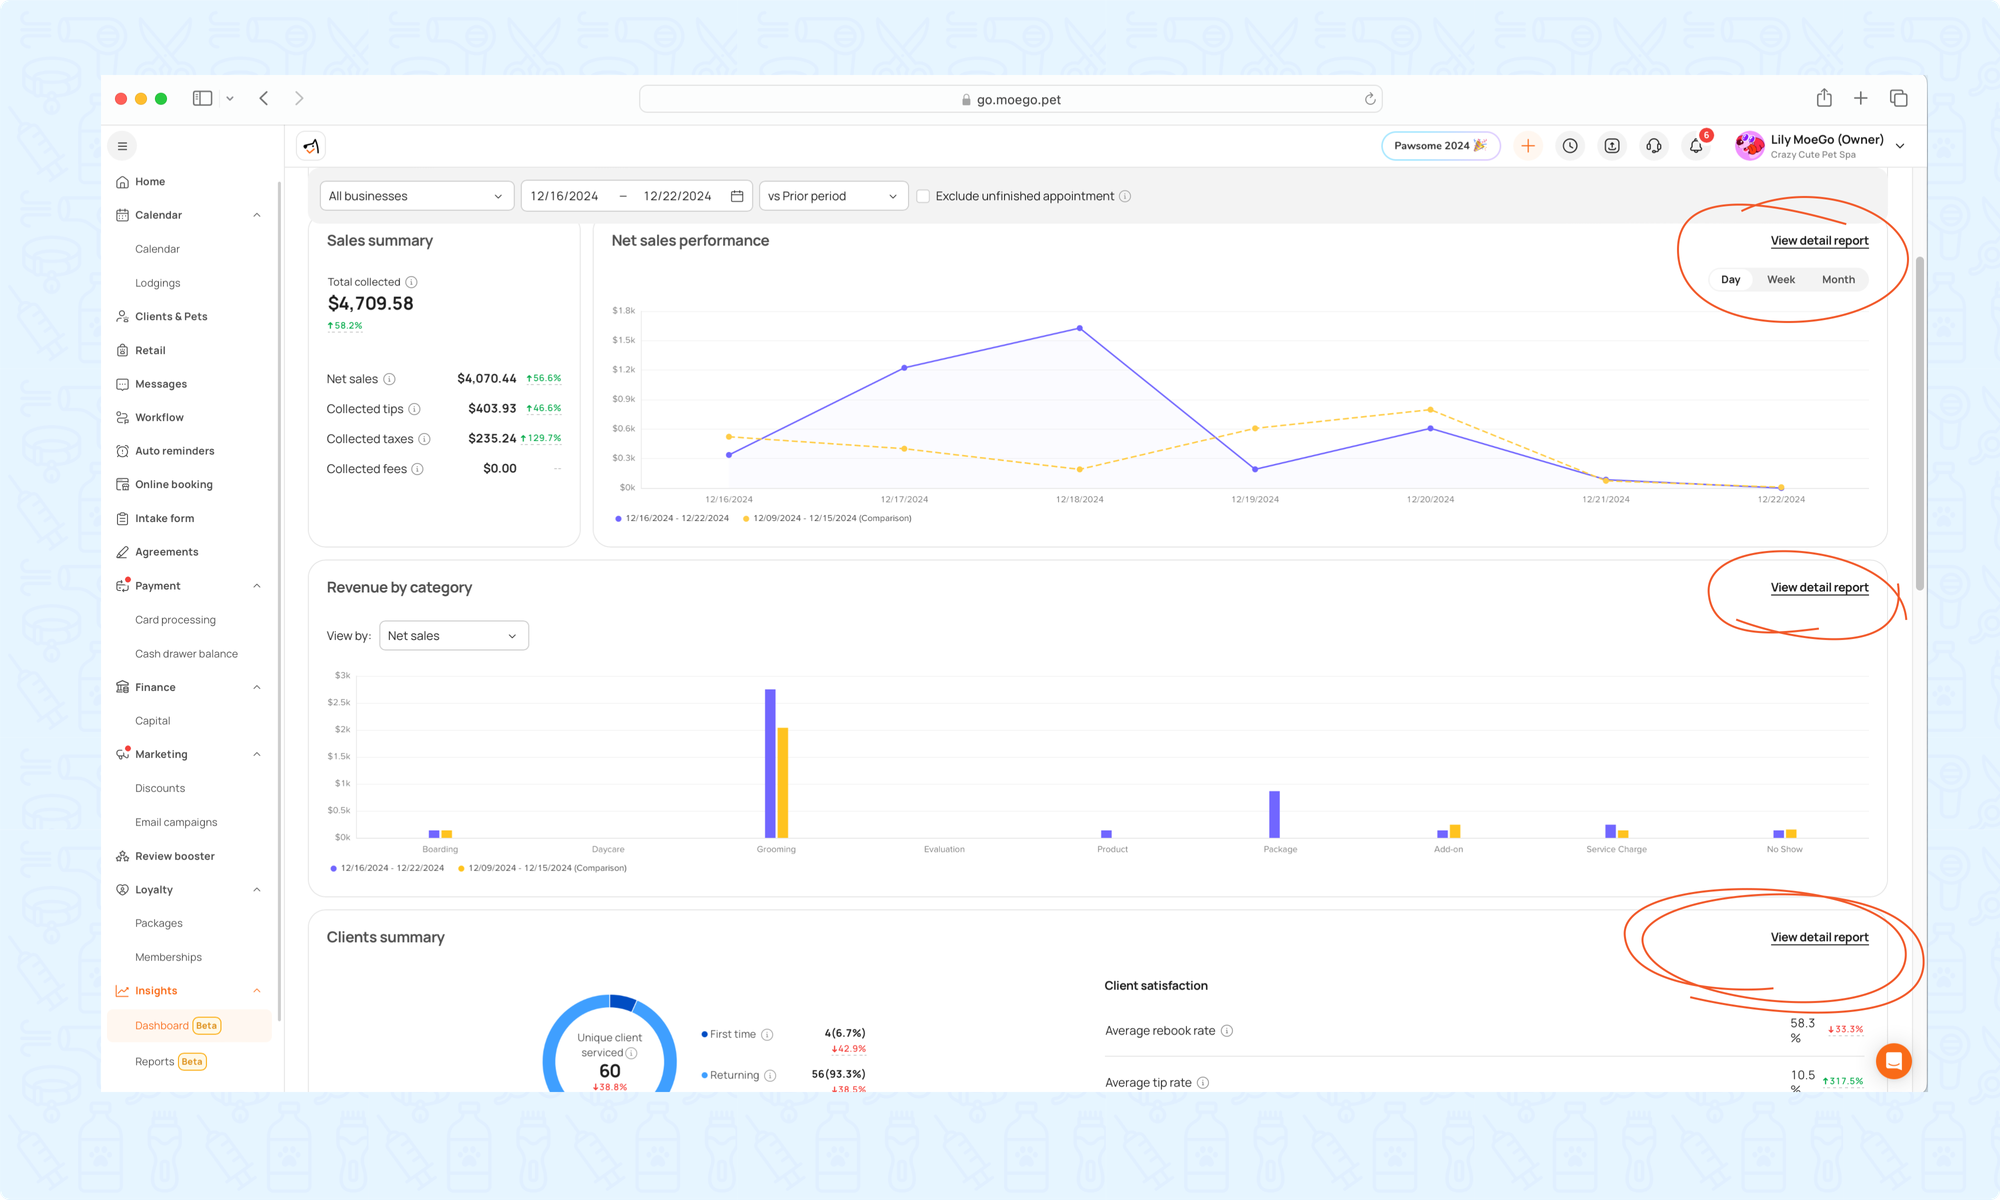Click the date range picker field

point(637,196)
